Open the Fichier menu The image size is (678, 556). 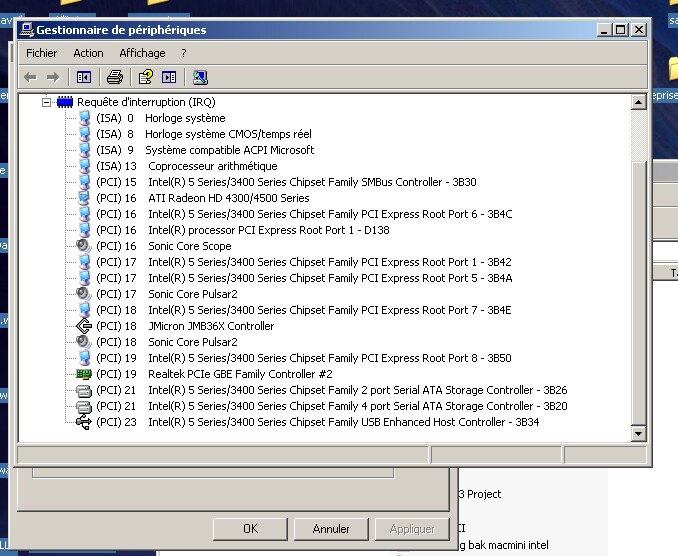click(42, 53)
